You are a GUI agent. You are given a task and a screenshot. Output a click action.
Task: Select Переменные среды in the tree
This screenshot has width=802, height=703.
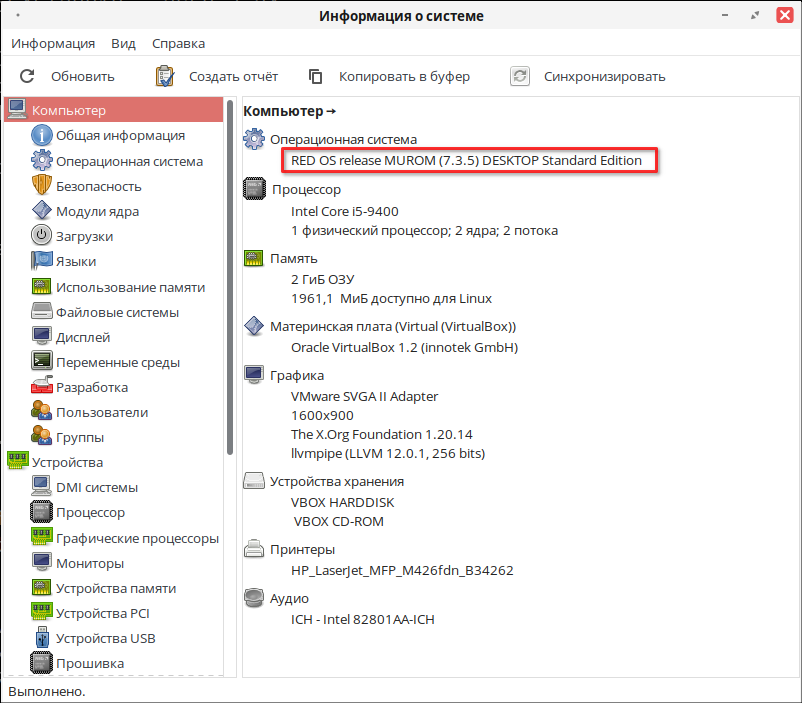click(118, 362)
